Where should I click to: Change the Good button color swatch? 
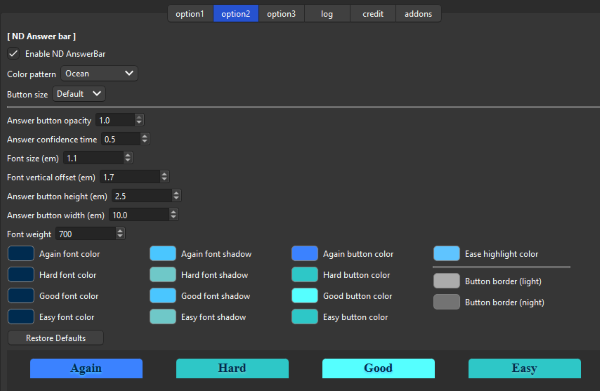(305, 296)
